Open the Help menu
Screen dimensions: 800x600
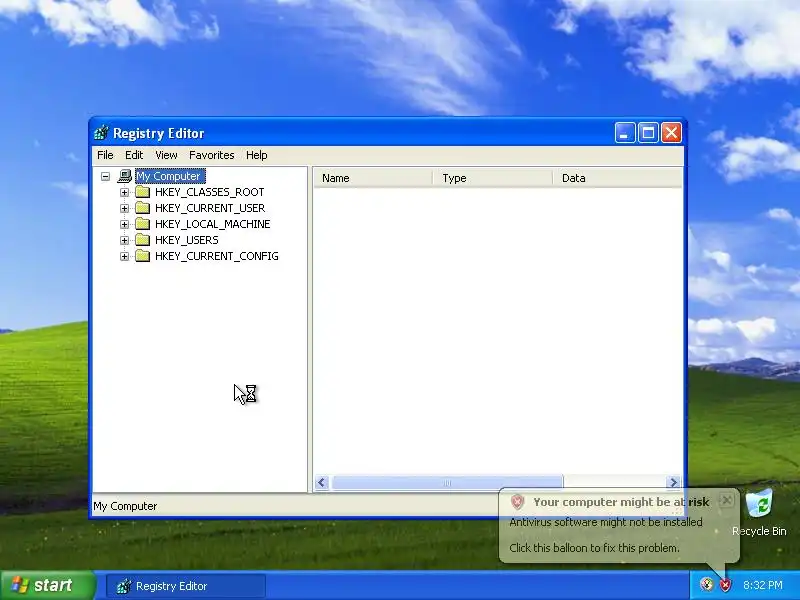tap(257, 155)
